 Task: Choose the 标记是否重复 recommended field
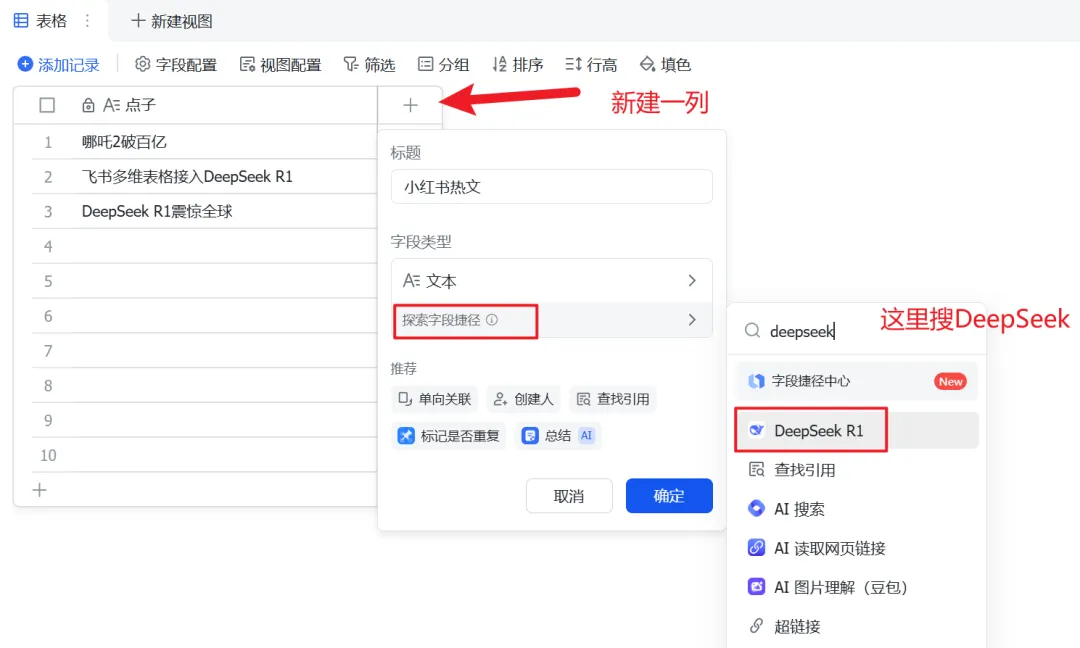pyautogui.click(x=449, y=436)
